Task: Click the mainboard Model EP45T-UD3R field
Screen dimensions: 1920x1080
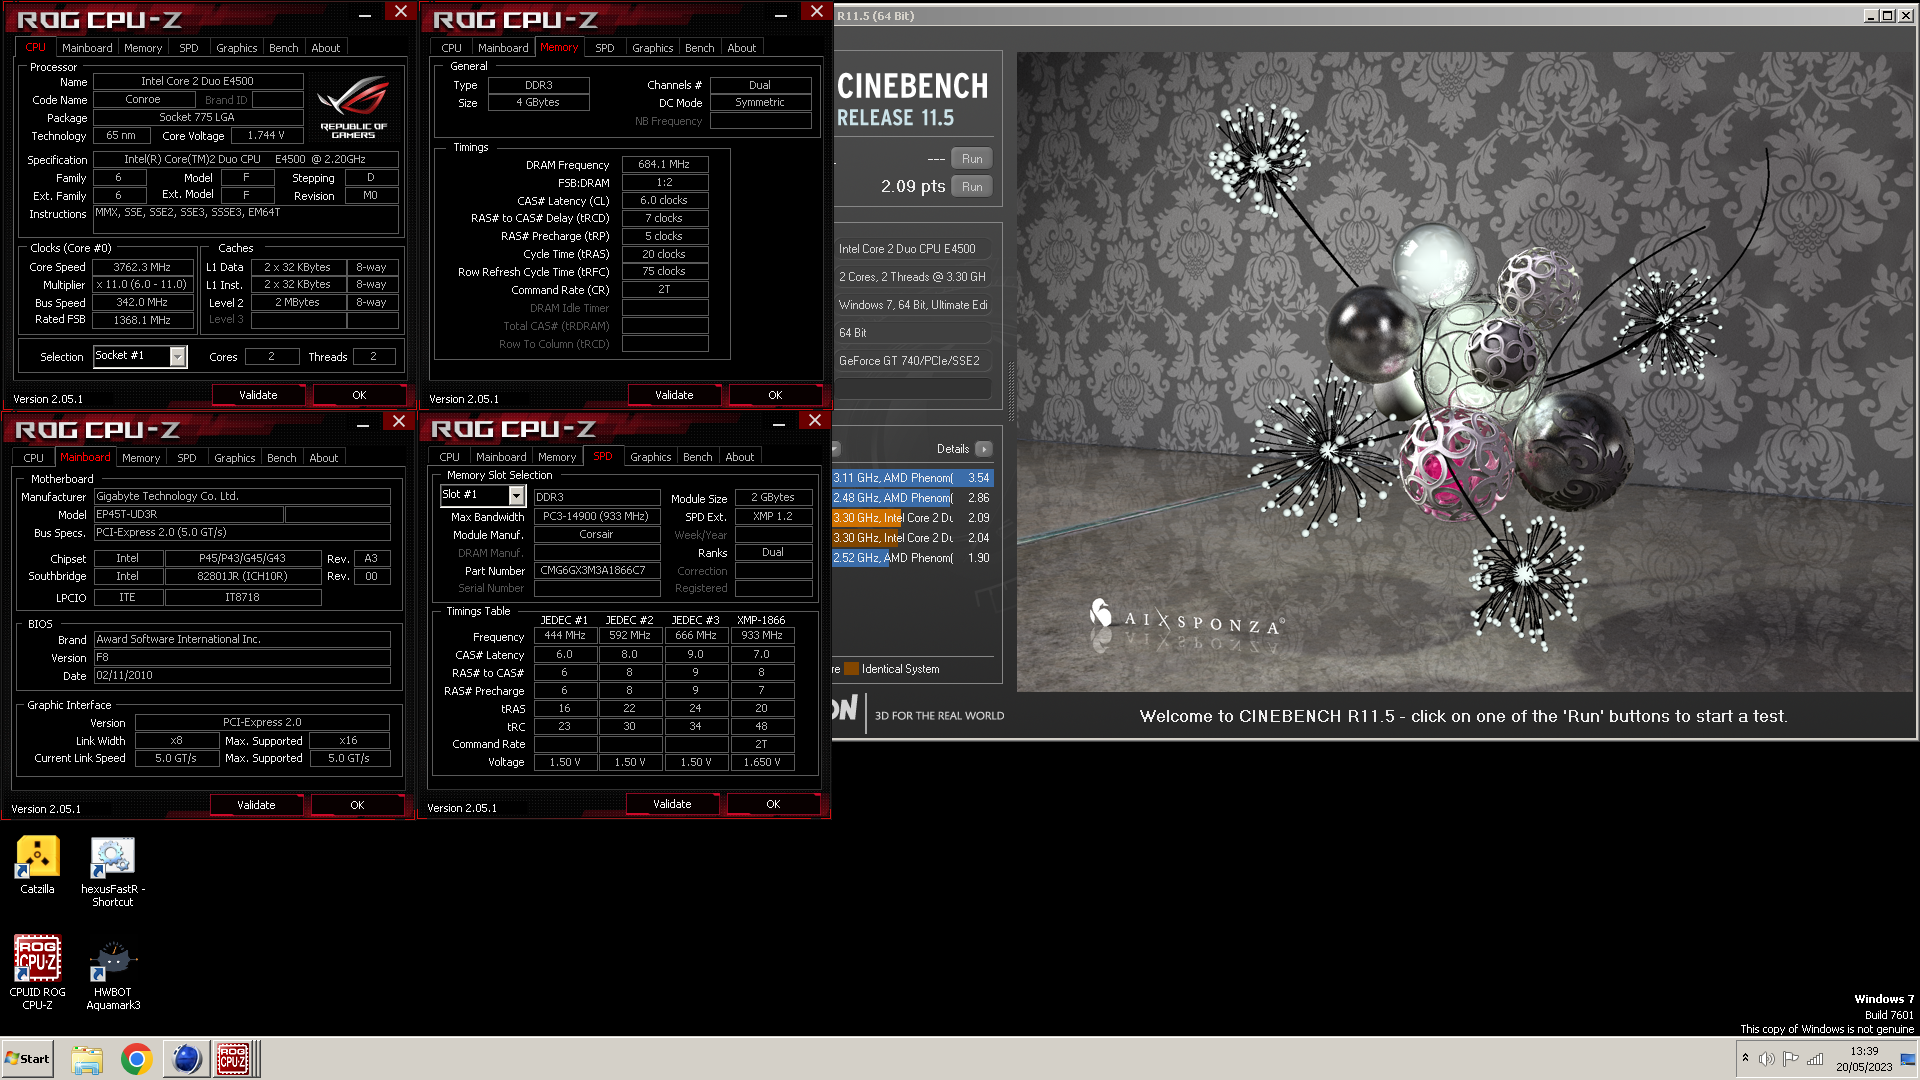Action: 188,514
